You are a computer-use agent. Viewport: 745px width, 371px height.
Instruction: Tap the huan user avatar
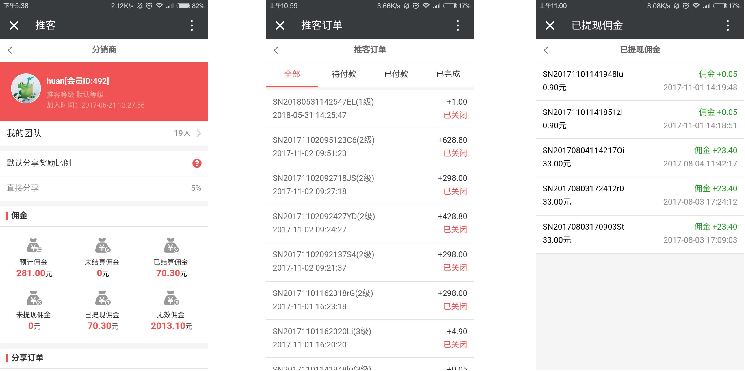[x=26, y=88]
